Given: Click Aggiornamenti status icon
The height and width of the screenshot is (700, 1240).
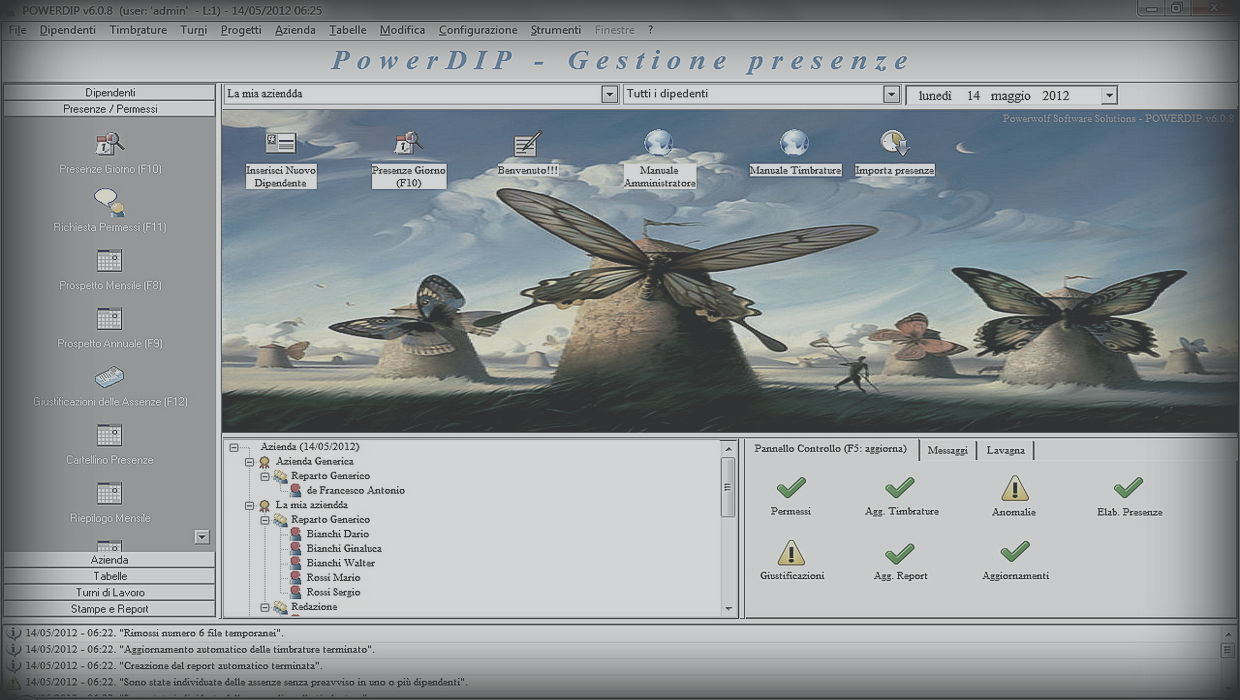Looking at the screenshot, I should 1015,552.
